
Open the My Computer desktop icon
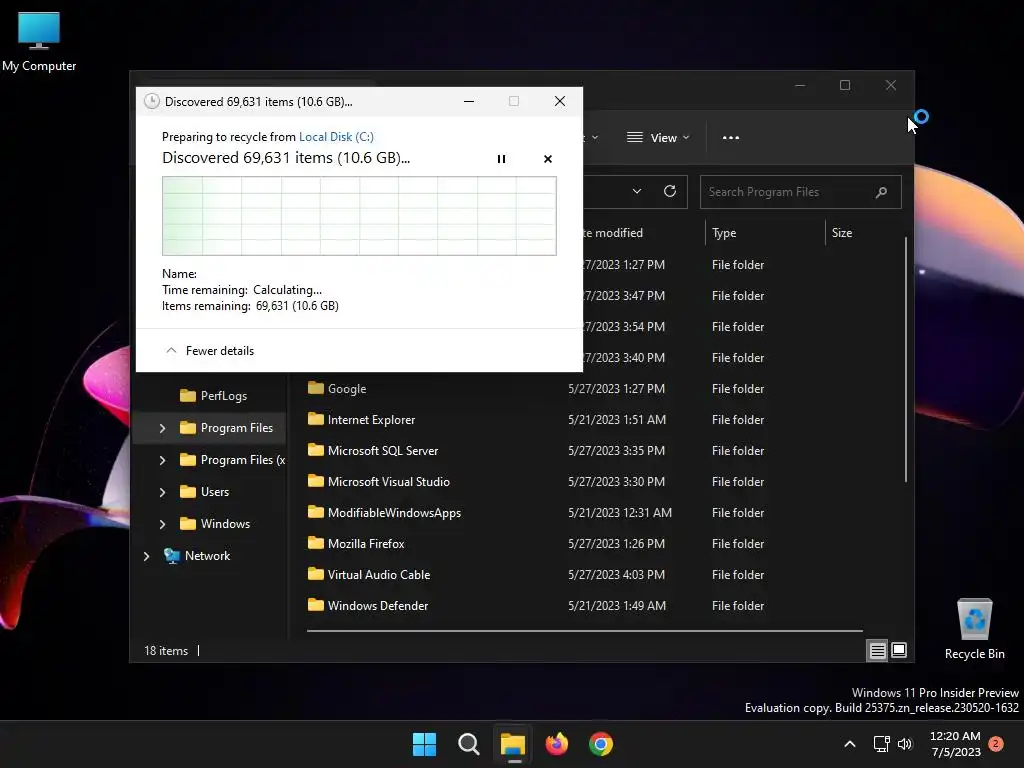(39, 42)
